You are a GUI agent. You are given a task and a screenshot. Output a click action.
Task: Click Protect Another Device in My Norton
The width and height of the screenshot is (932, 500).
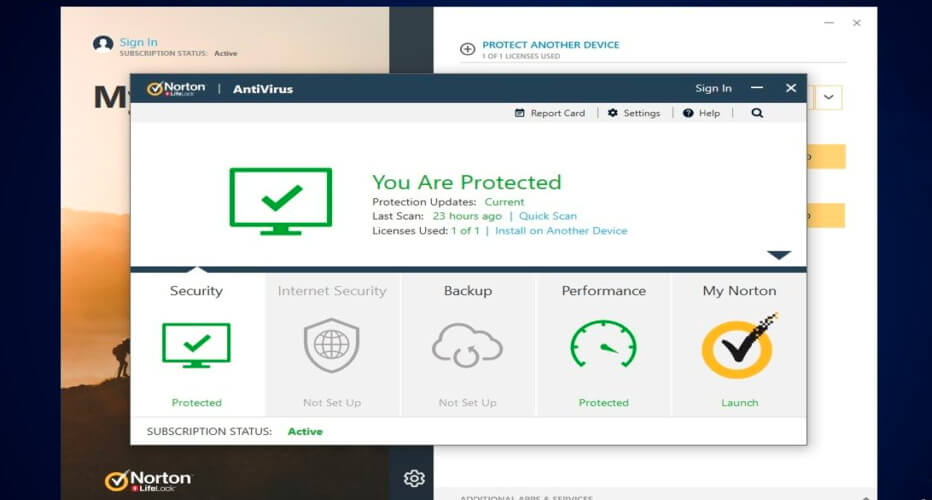(550, 45)
